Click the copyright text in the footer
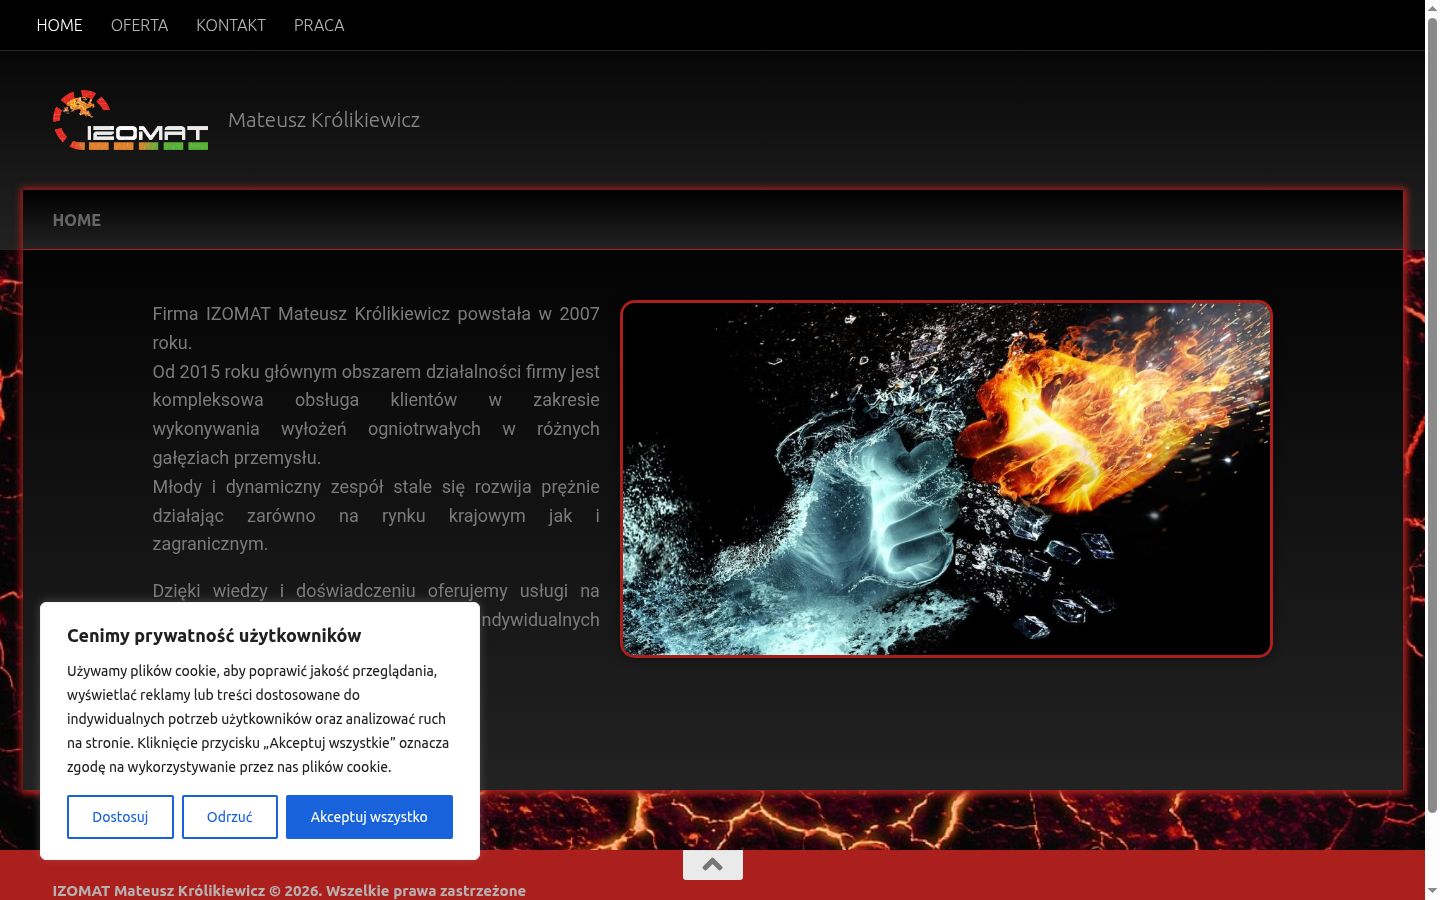The image size is (1440, 900). pos(289,890)
